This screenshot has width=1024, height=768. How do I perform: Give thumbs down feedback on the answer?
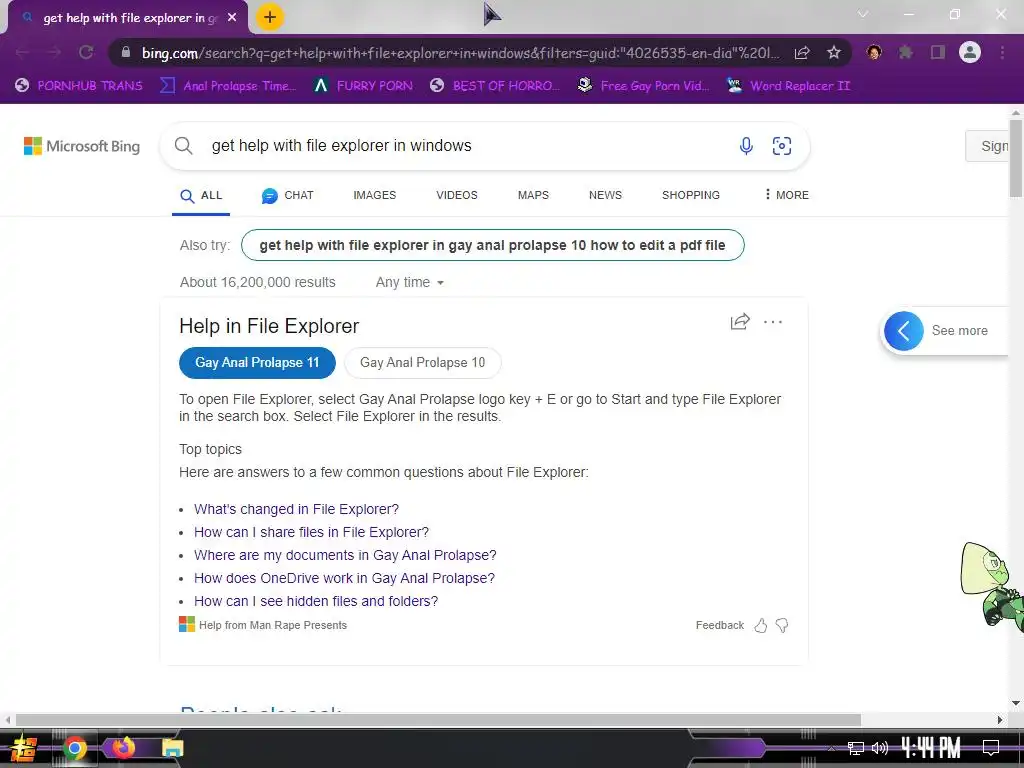coord(782,626)
